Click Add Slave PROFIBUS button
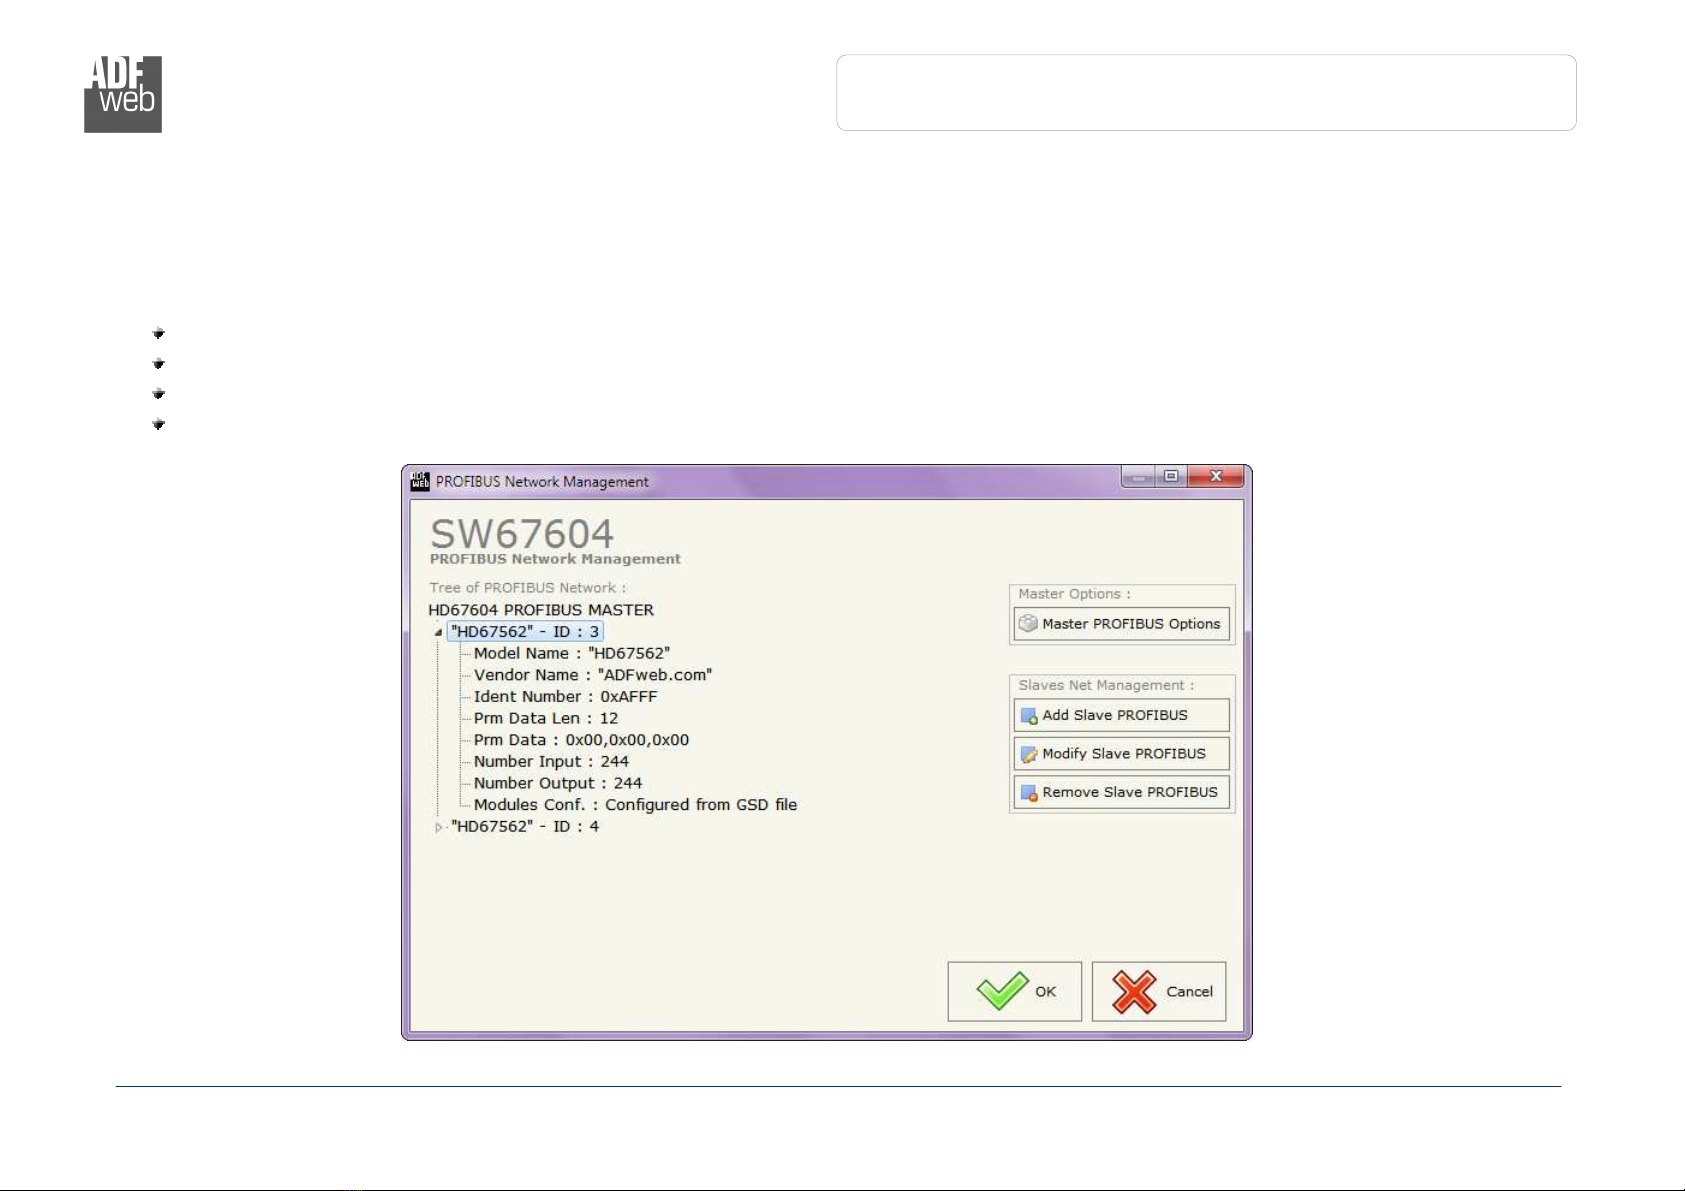This screenshot has width=1685, height=1191. tap(1121, 715)
